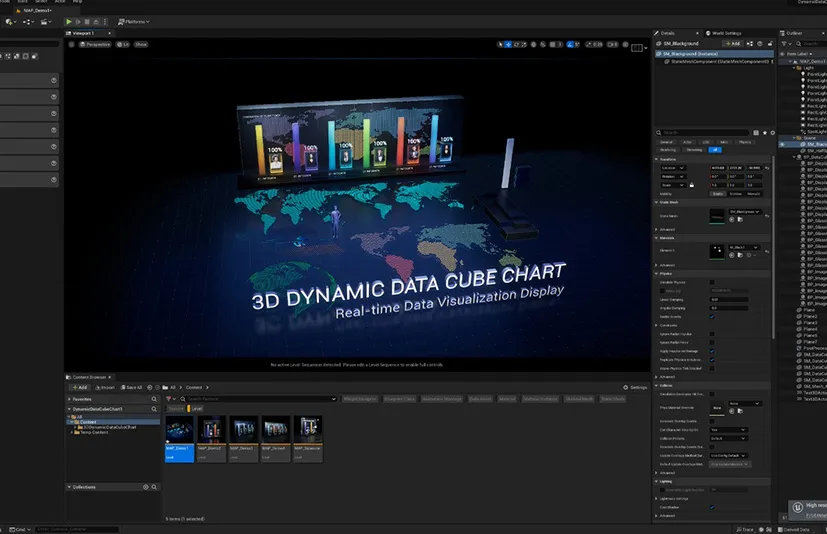Screen dimensions: 827x534
Task: Add a new collection with plus icon
Action: [x=146, y=487]
